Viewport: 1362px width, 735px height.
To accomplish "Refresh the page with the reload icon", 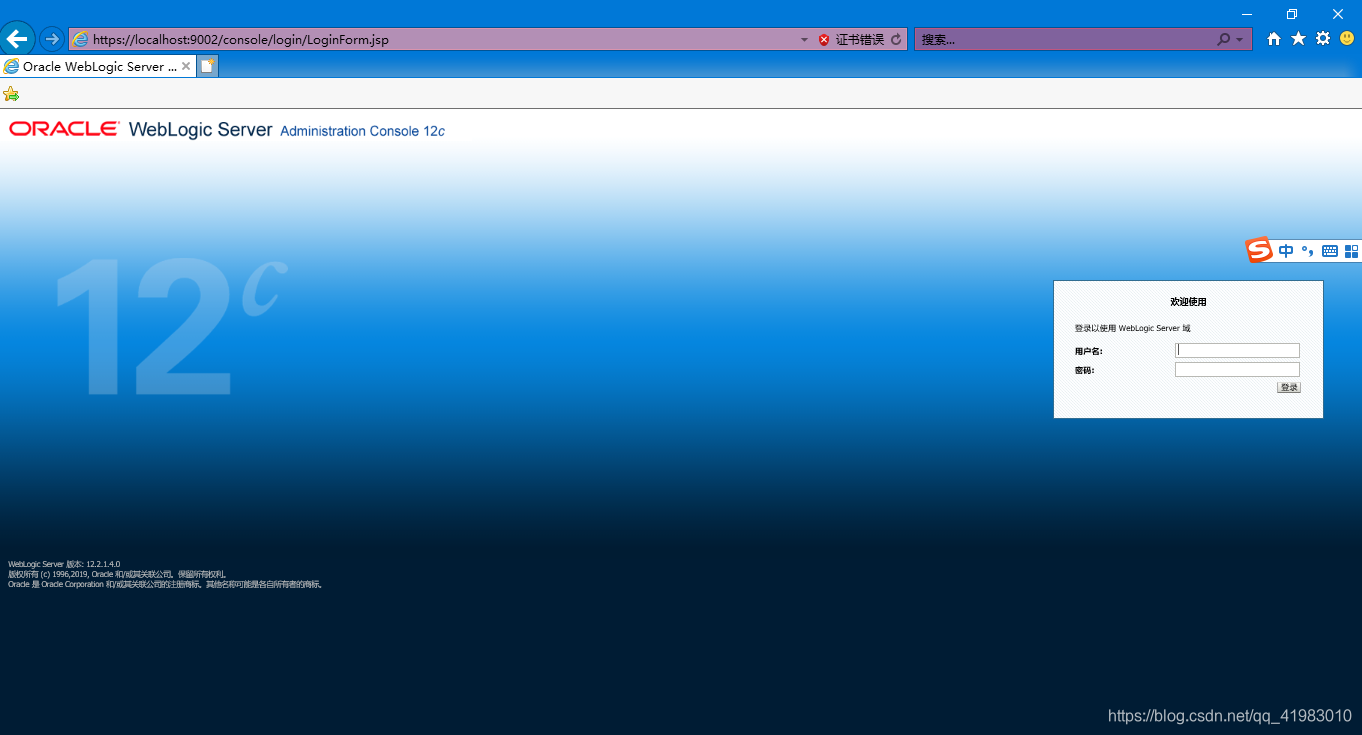I will tap(896, 40).
